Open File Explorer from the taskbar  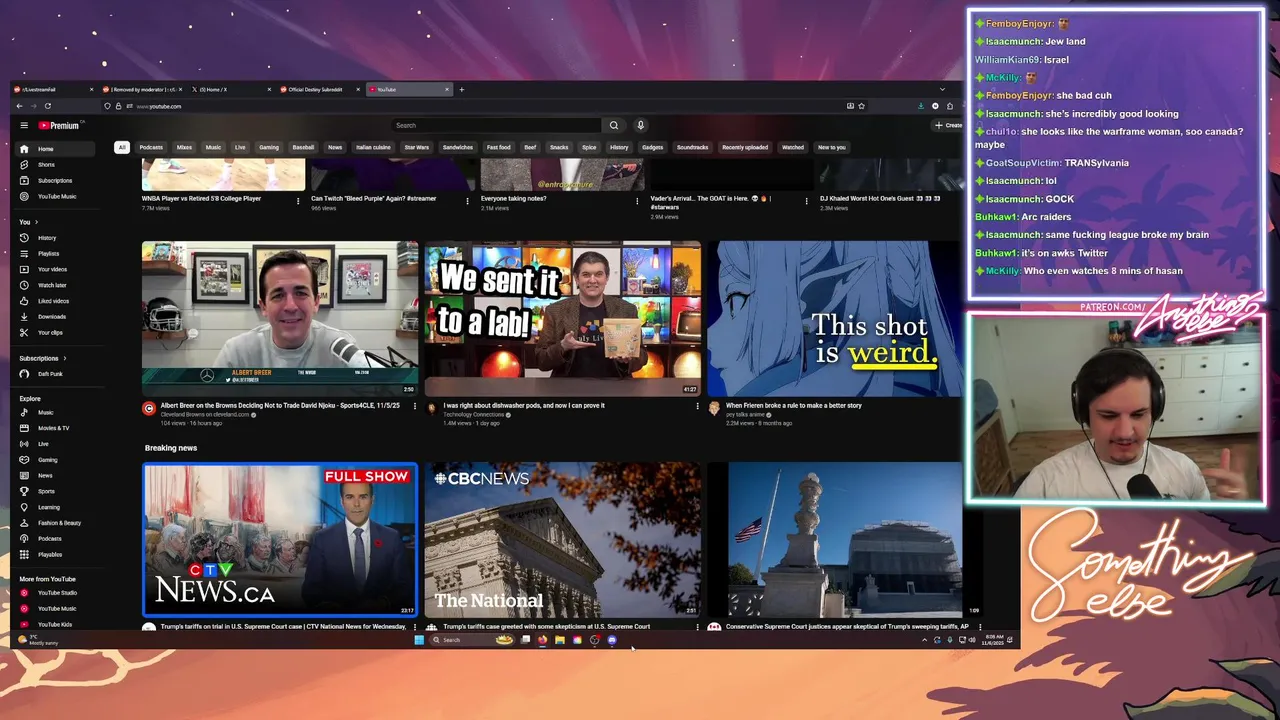click(x=560, y=640)
